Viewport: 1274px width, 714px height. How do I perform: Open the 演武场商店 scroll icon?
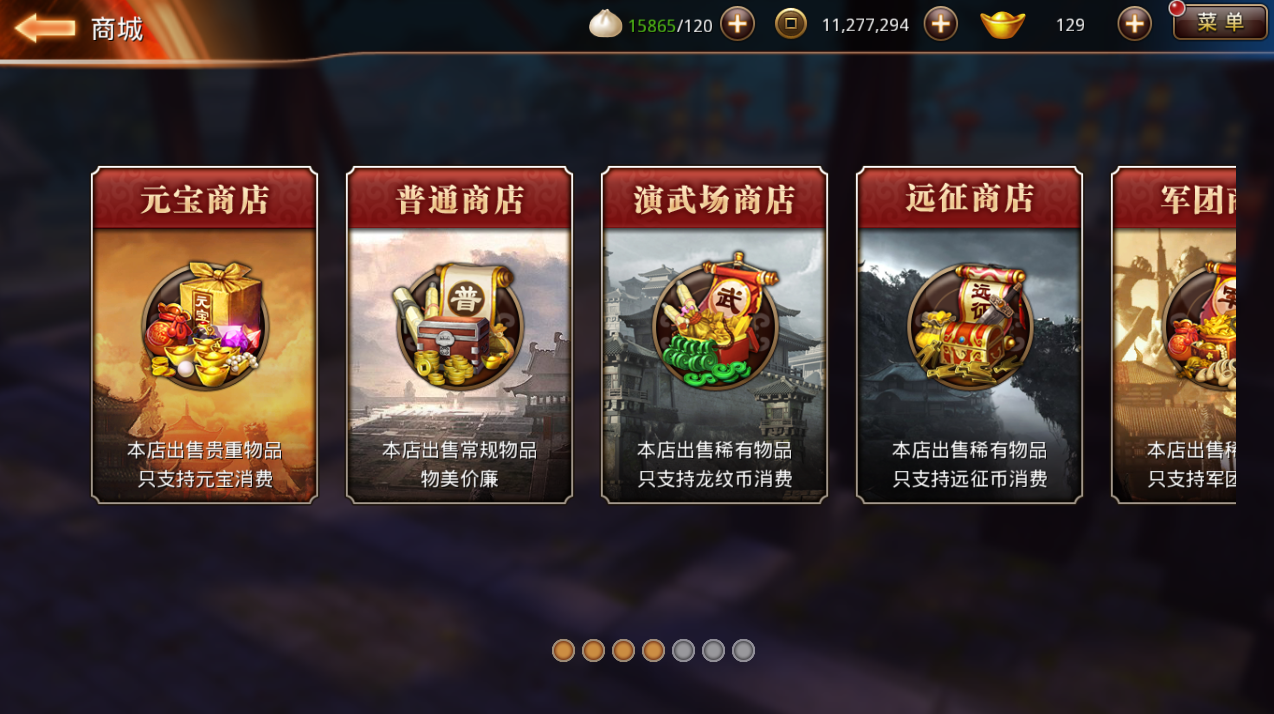click(x=714, y=322)
